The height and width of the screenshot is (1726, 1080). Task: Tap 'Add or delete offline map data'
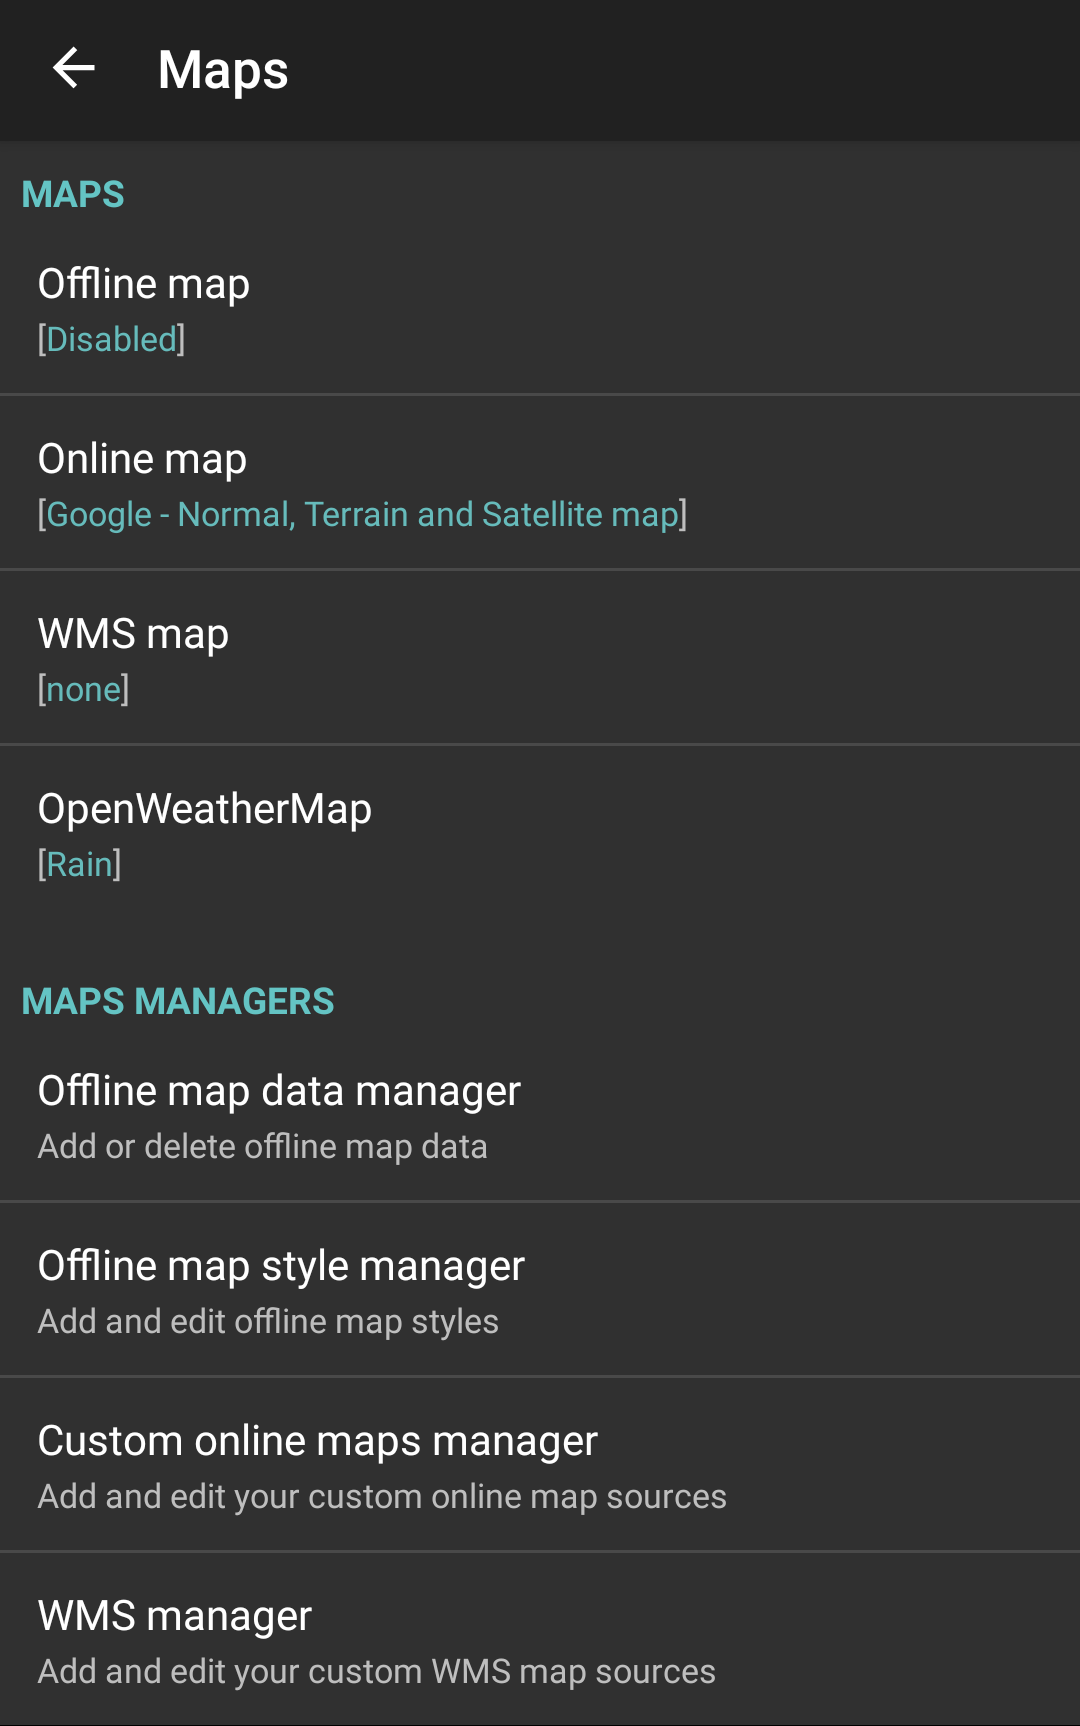pos(262,1147)
